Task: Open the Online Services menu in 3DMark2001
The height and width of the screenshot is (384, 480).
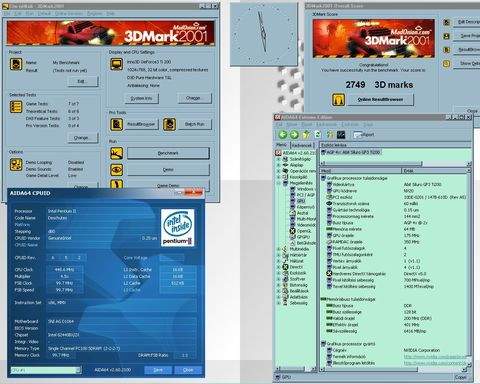Action: [69, 13]
